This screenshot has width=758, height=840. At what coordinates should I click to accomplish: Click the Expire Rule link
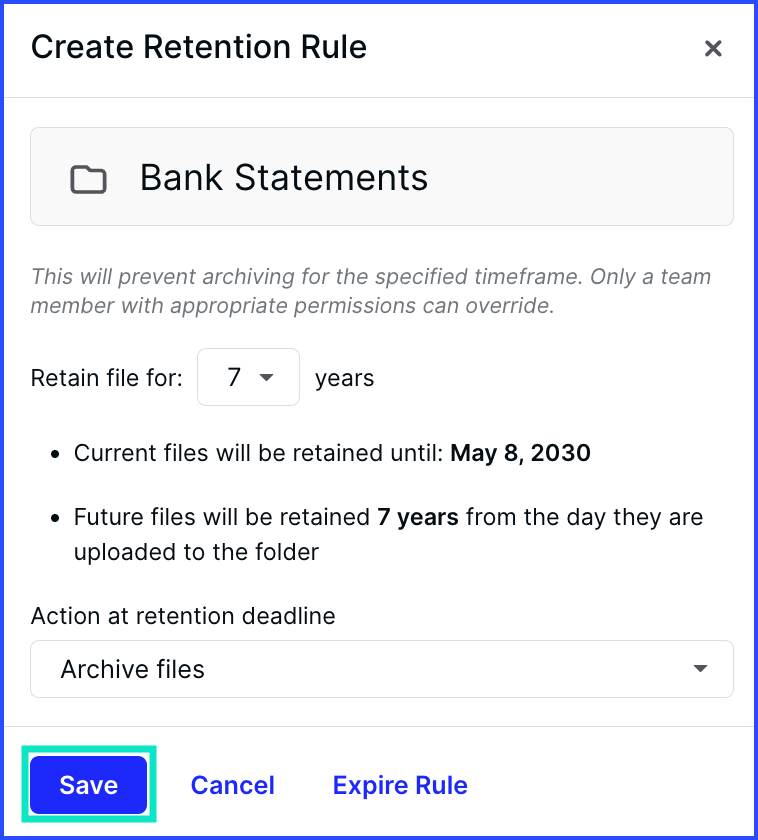[x=400, y=785]
